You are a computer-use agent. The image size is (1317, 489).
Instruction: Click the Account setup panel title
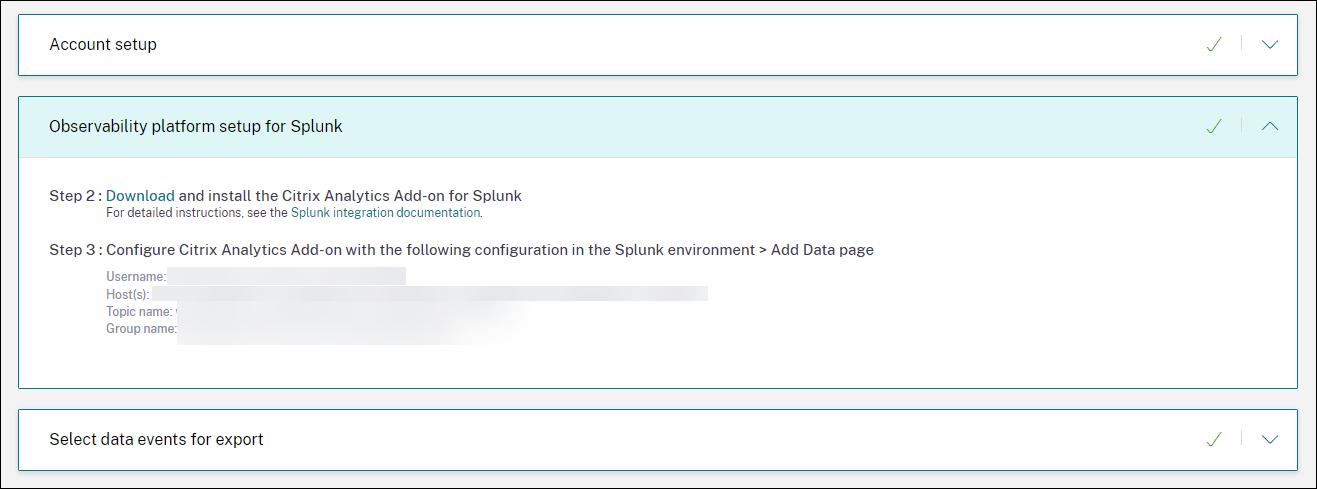click(x=103, y=44)
